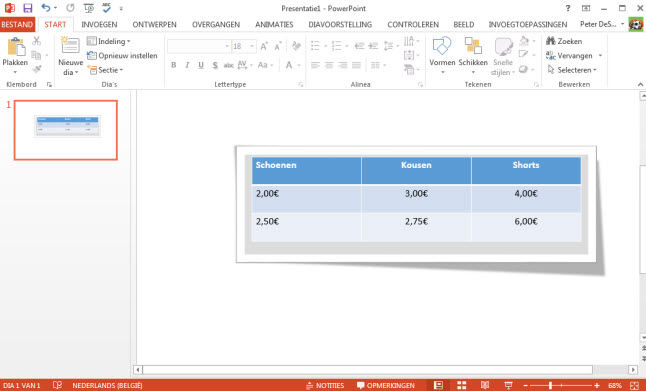Open the BESTAND file tab
Screen dimensions: 646x391
point(17,24)
